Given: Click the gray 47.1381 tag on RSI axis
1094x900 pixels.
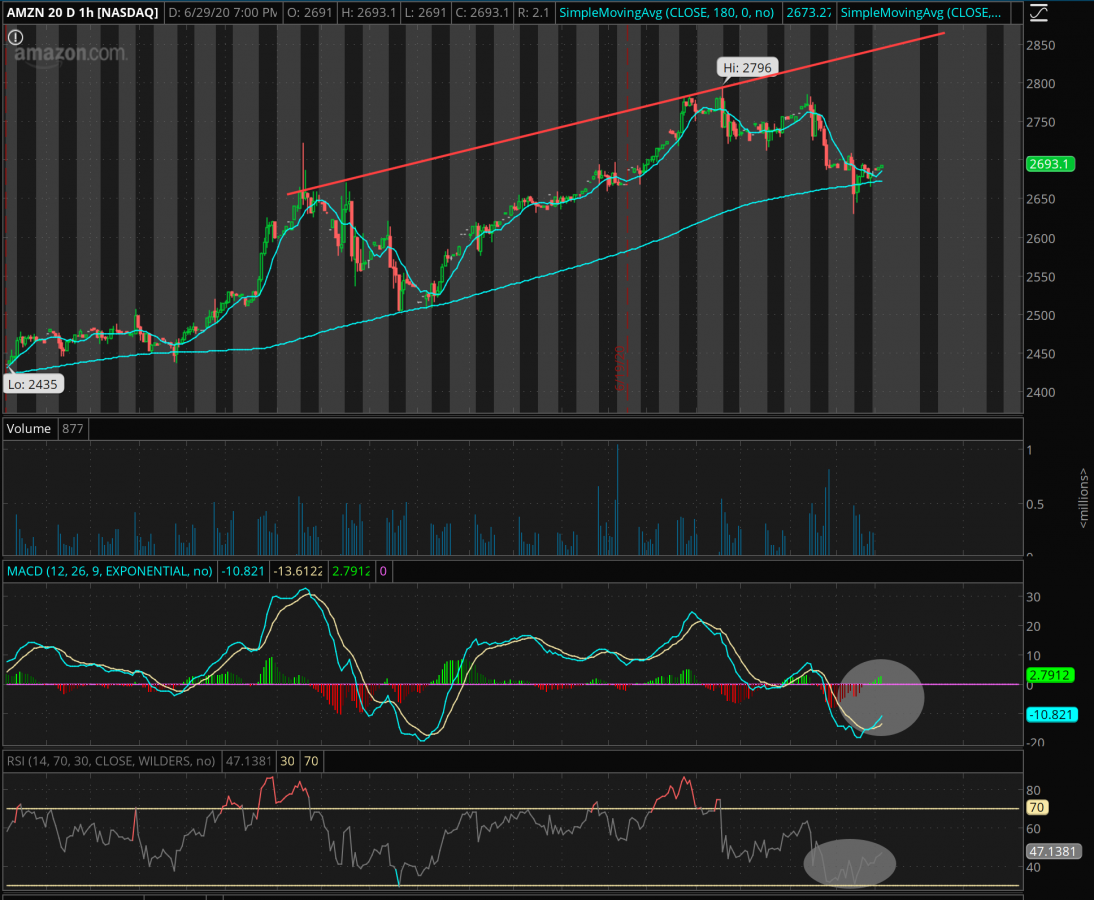Looking at the screenshot, I should [x=1053, y=851].
